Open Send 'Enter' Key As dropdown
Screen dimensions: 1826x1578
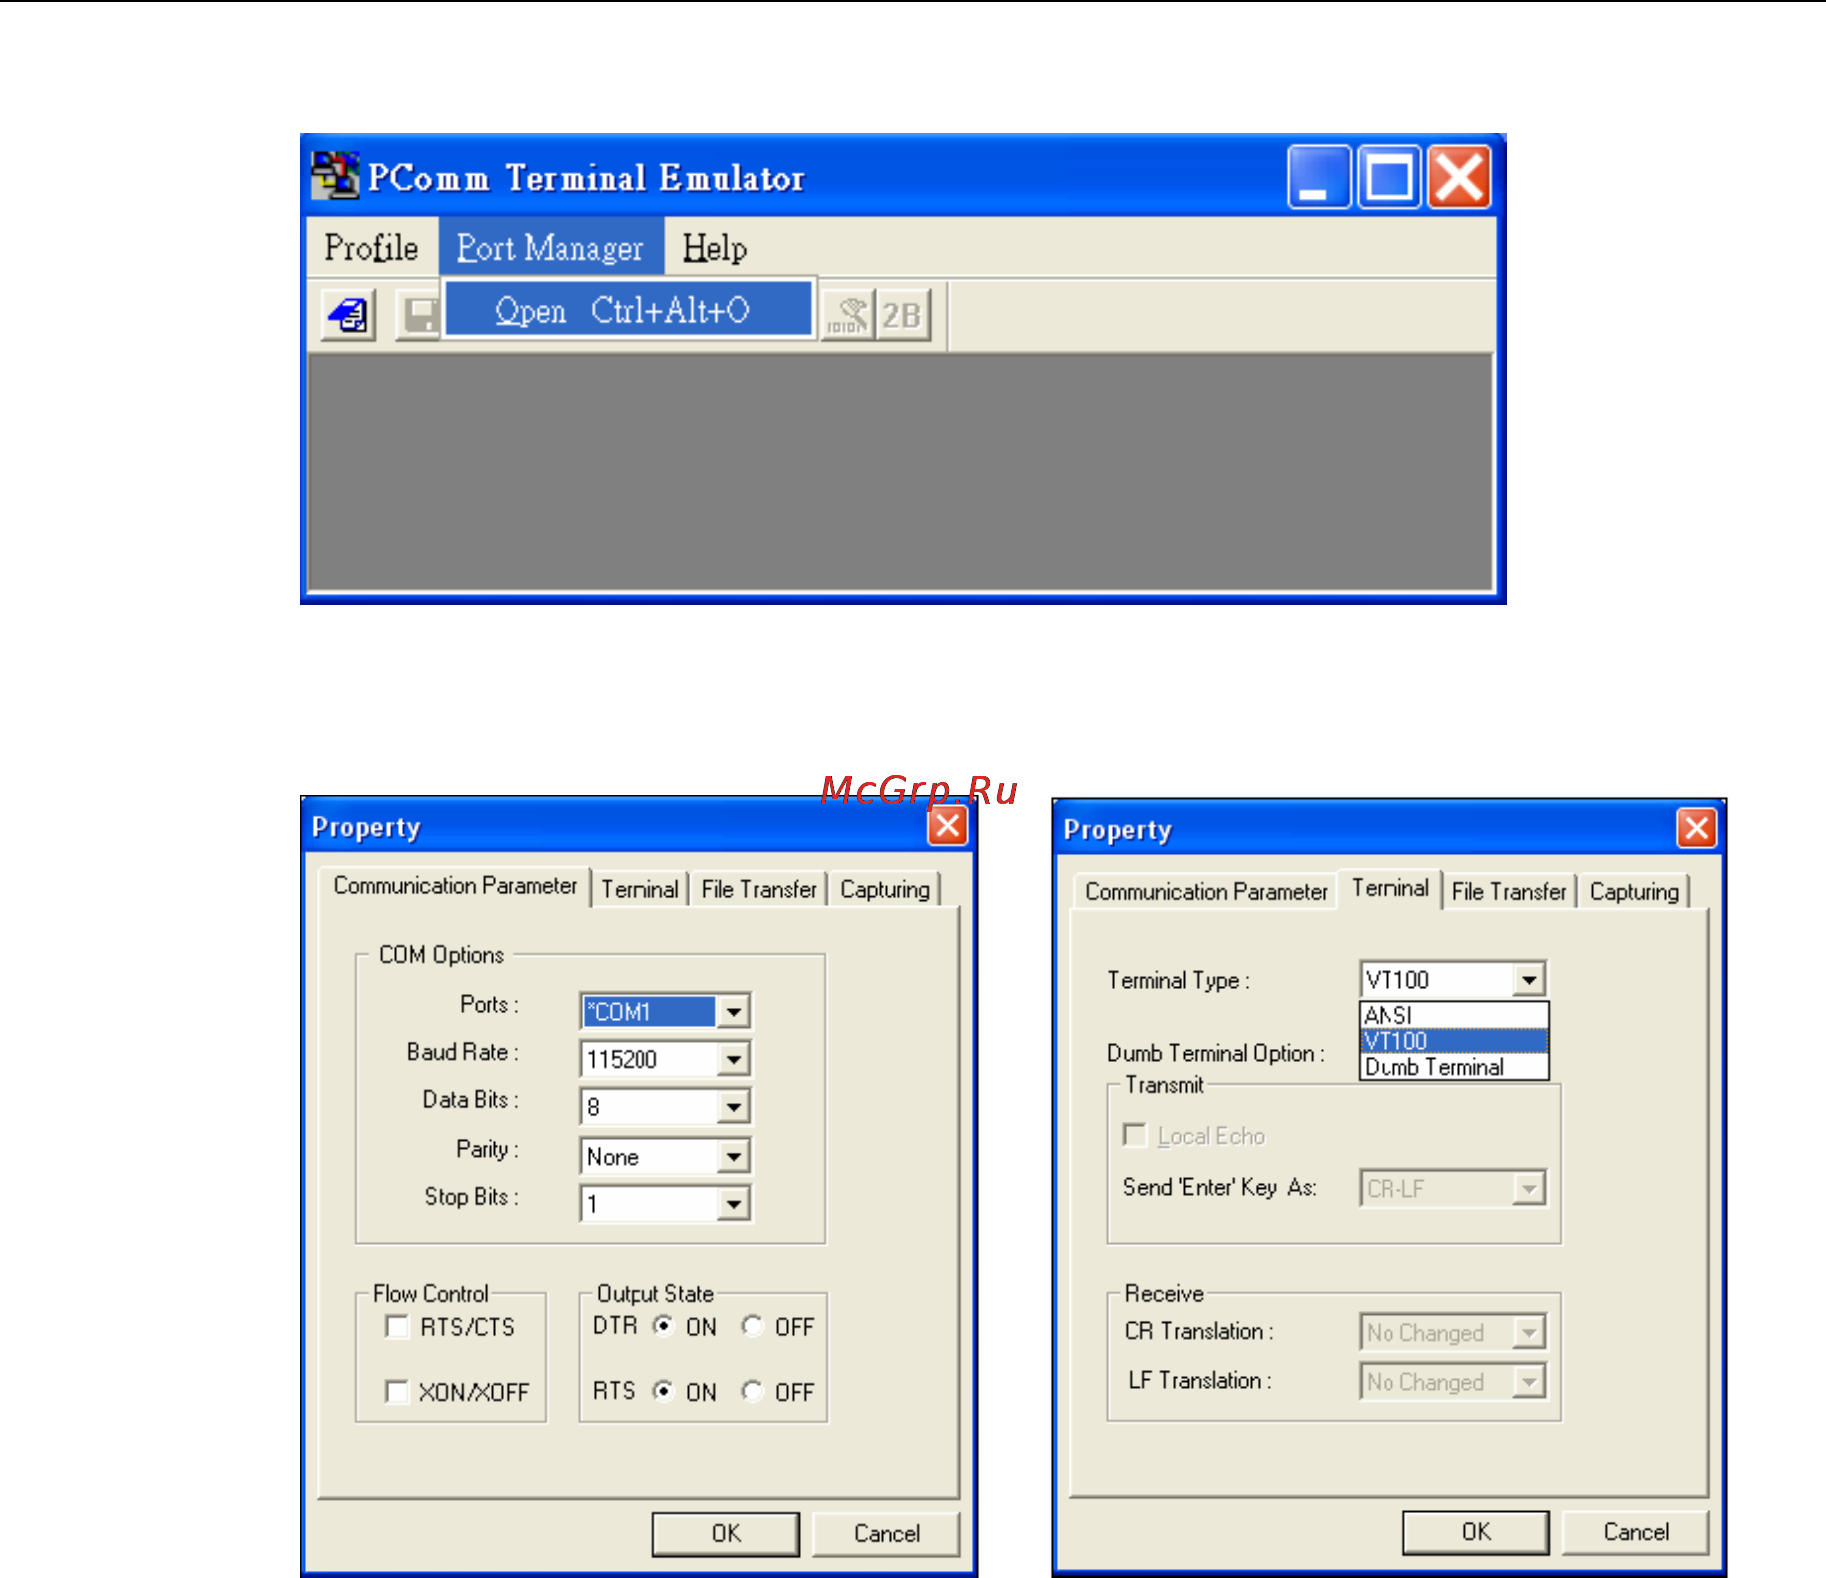point(1529,1189)
